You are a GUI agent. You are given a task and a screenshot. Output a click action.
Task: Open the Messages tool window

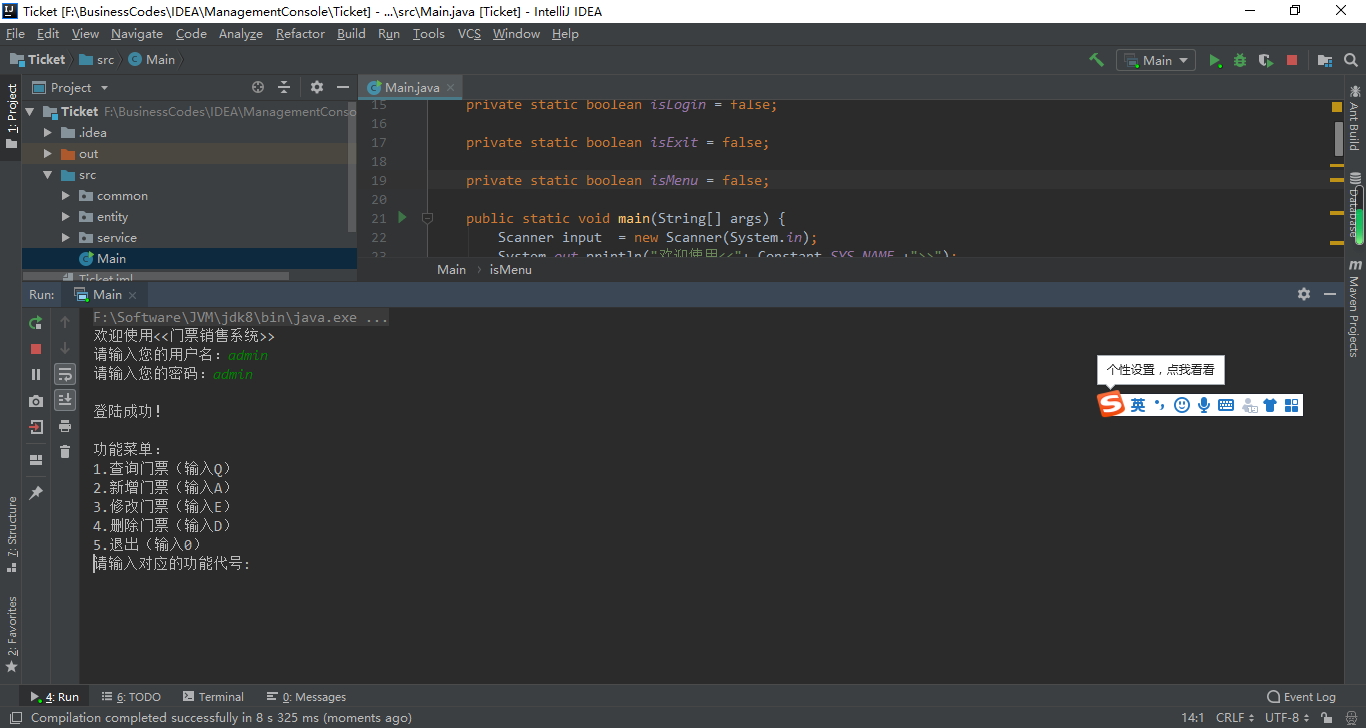(x=306, y=697)
